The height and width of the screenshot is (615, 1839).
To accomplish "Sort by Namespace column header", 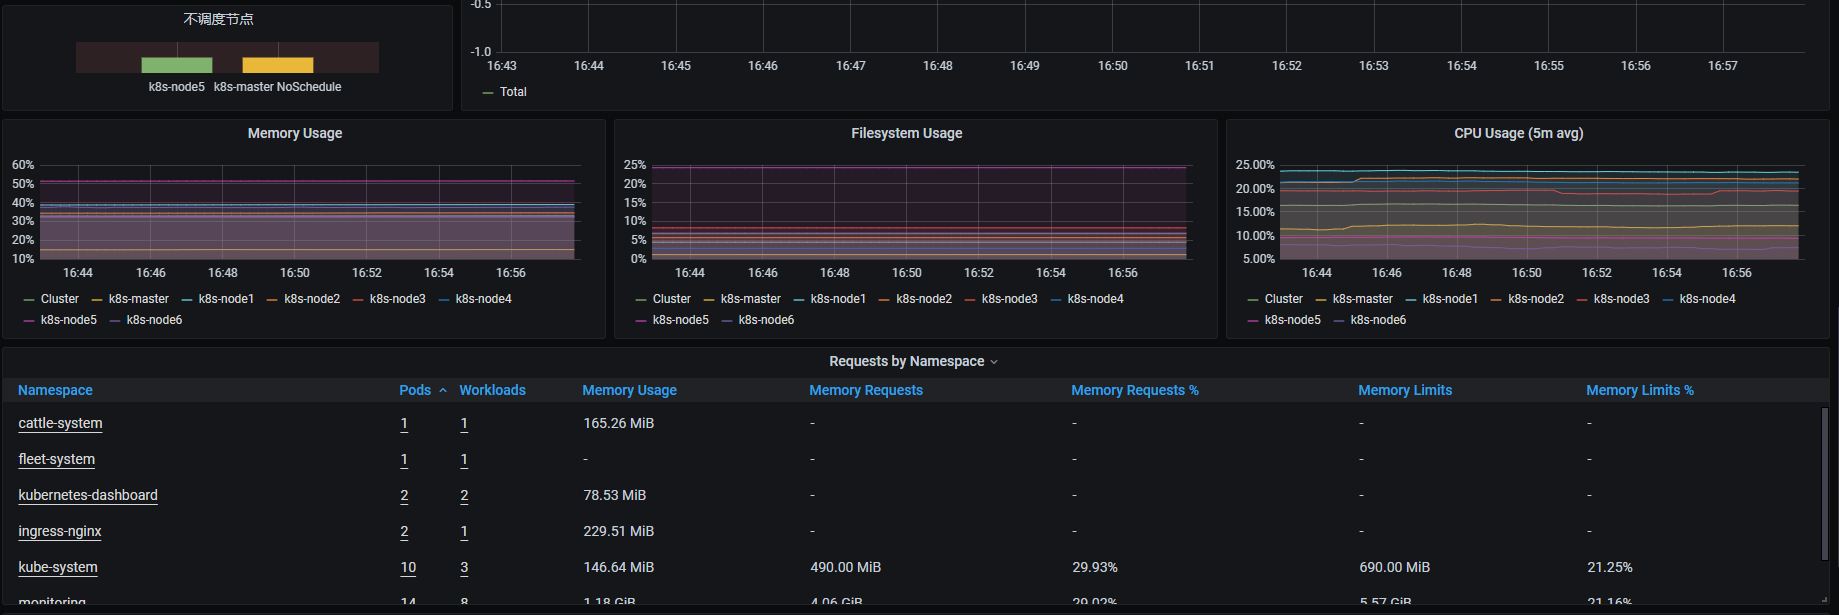I will point(55,390).
